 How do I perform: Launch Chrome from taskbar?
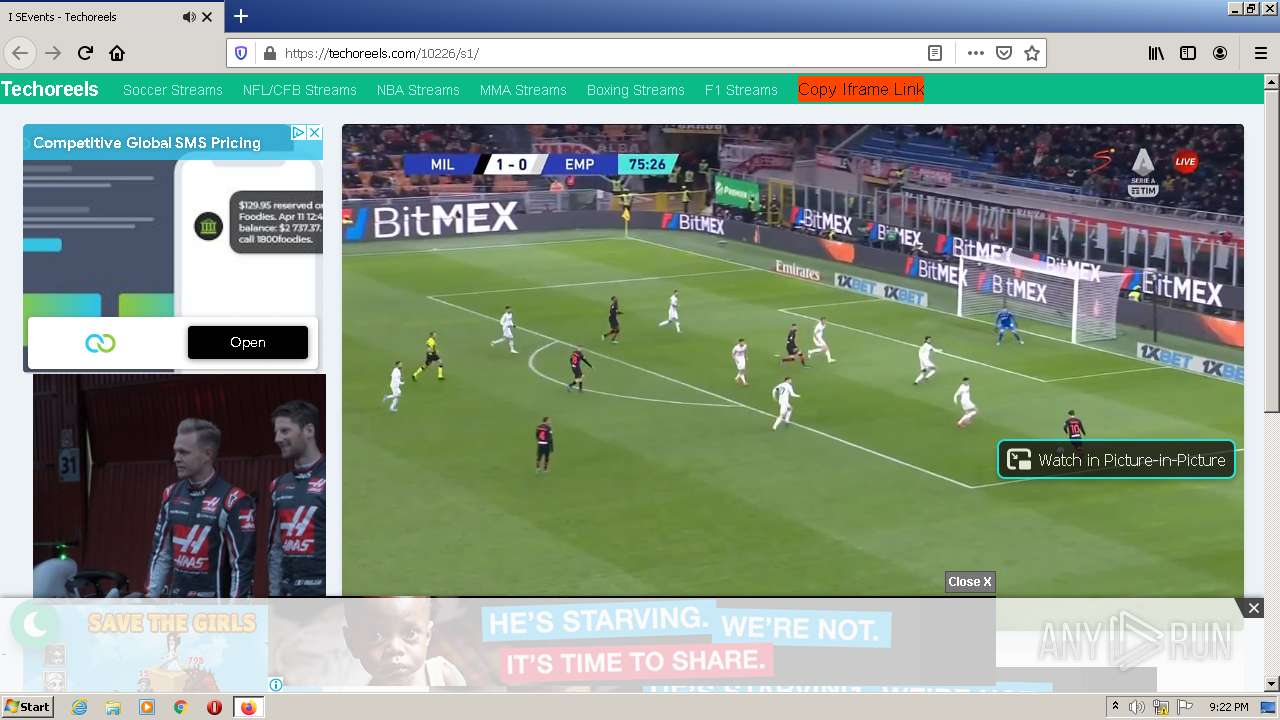(x=181, y=707)
